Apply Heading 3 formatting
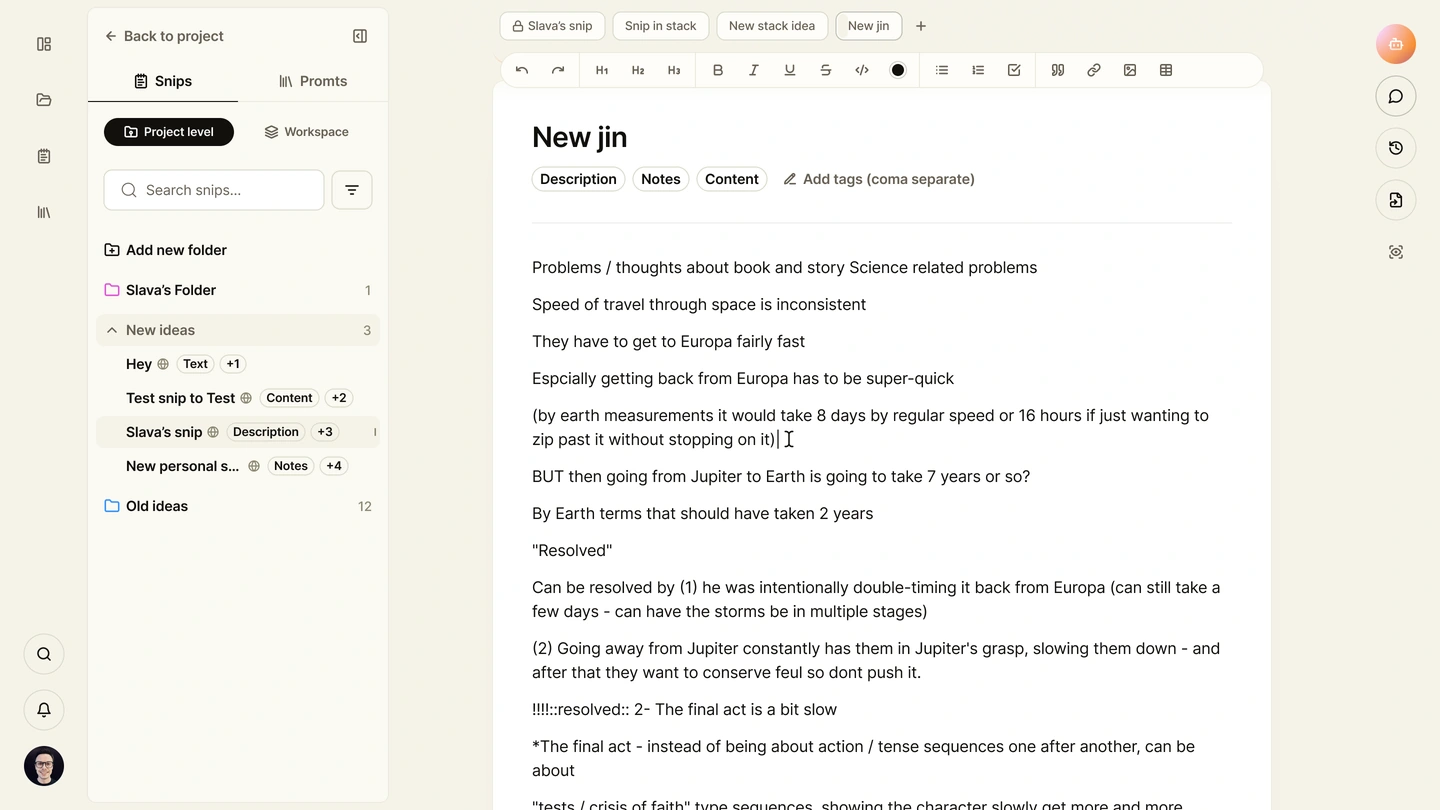This screenshot has width=1440, height=810. click(674, 70)
